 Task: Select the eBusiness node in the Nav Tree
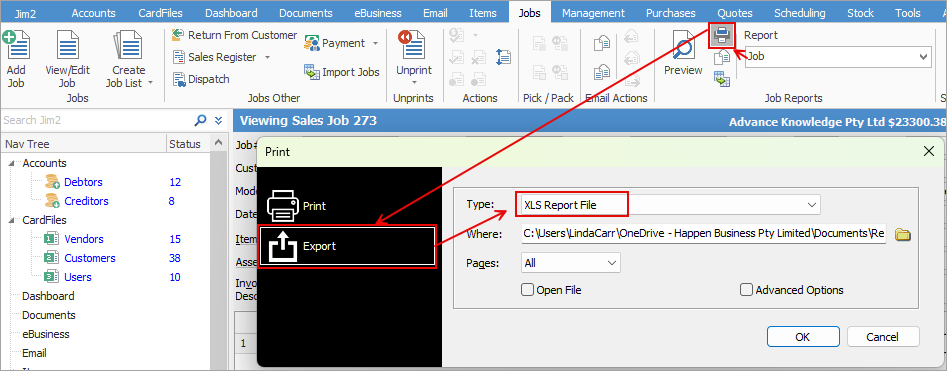tap(46, 334)
